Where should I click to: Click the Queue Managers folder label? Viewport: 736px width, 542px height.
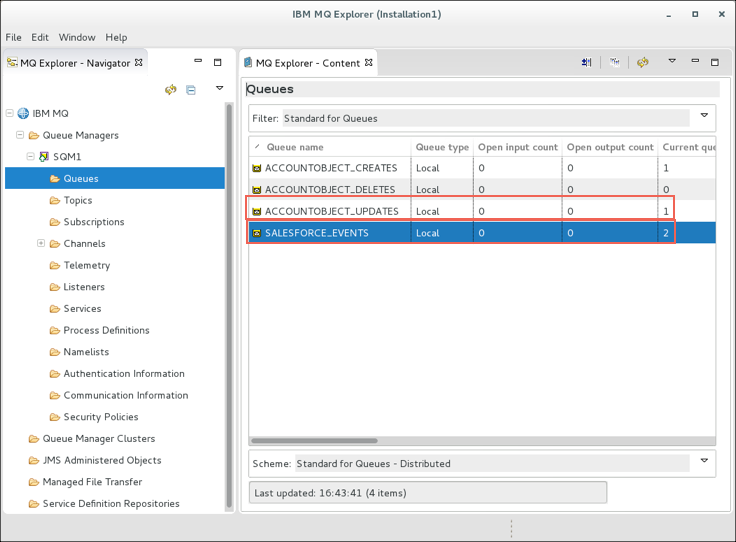(80, 135)
